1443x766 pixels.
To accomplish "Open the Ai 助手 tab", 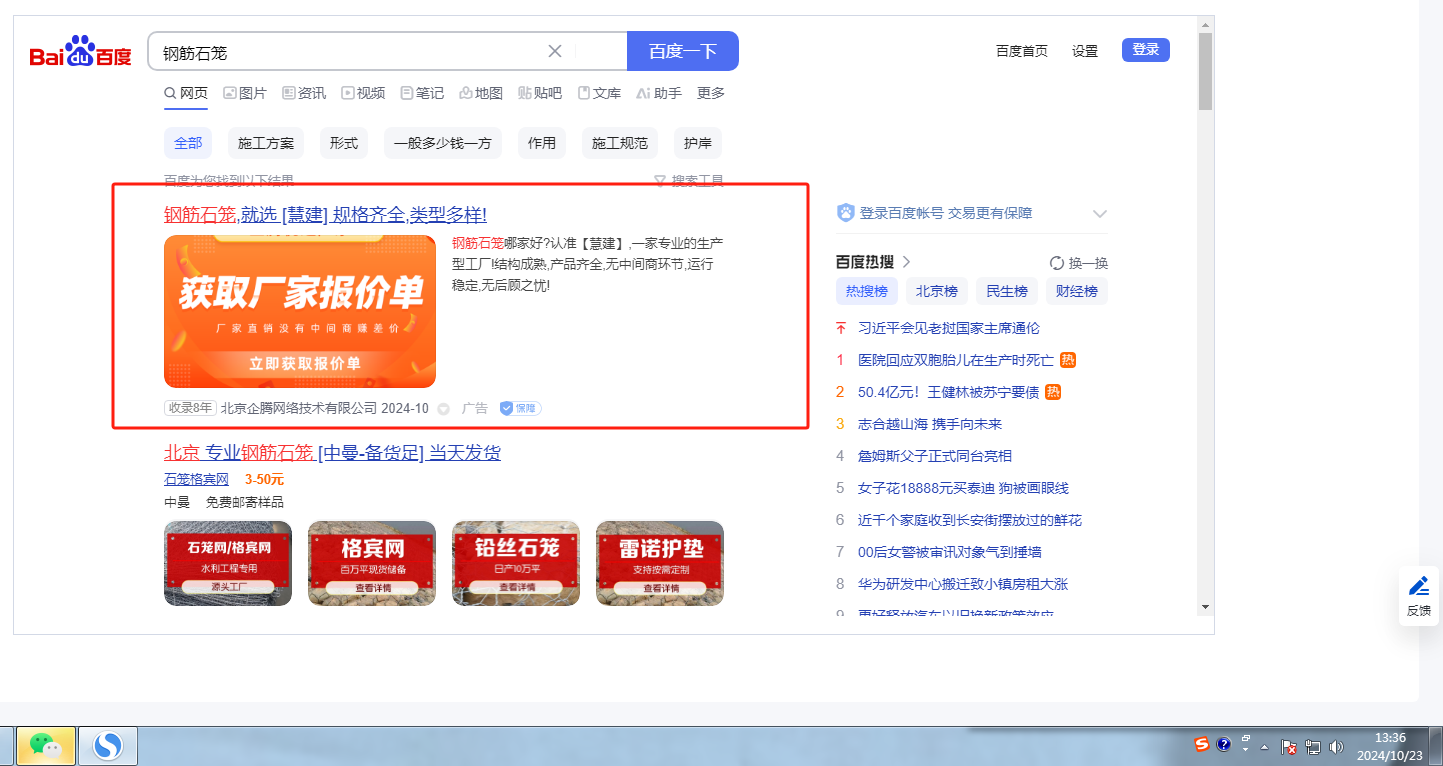I will click(659, 93).
